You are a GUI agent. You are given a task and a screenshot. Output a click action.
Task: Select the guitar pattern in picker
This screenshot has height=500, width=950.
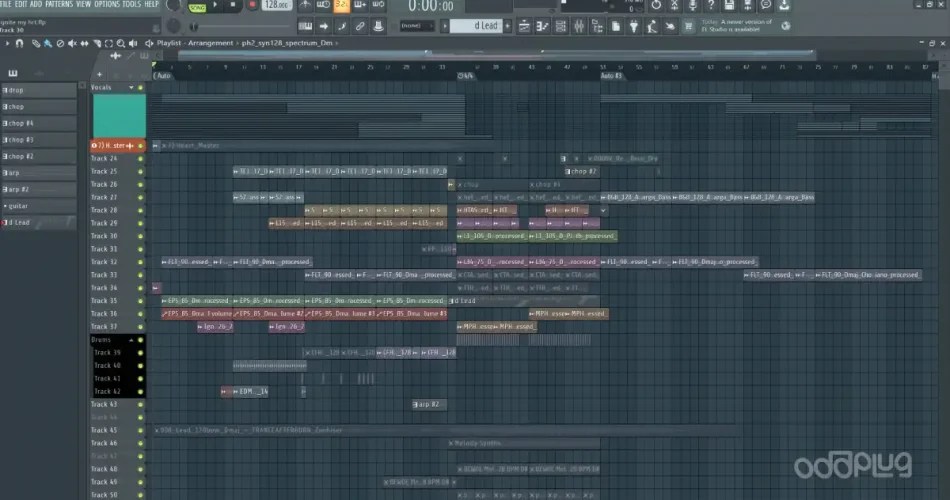pyautogui.click(x=39, y=206)
